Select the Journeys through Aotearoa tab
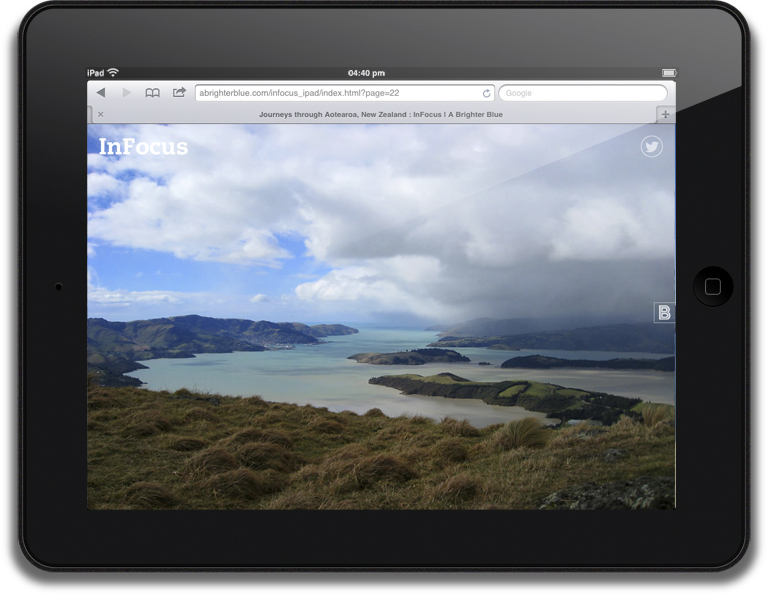This screenshot has width=768, height=595. [380, 115]
